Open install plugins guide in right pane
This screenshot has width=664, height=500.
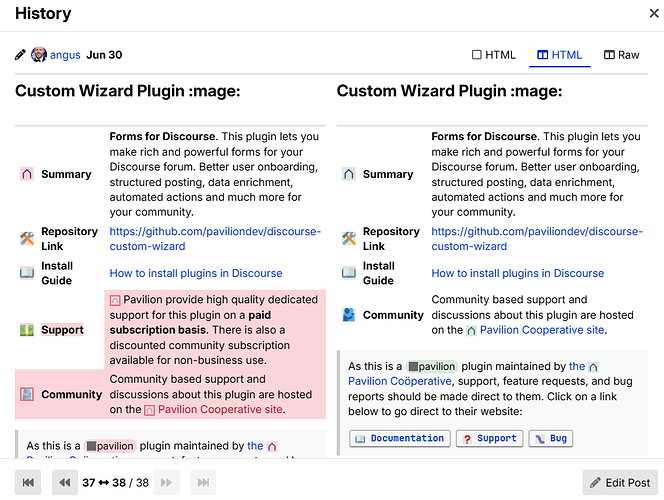[517, 273]
